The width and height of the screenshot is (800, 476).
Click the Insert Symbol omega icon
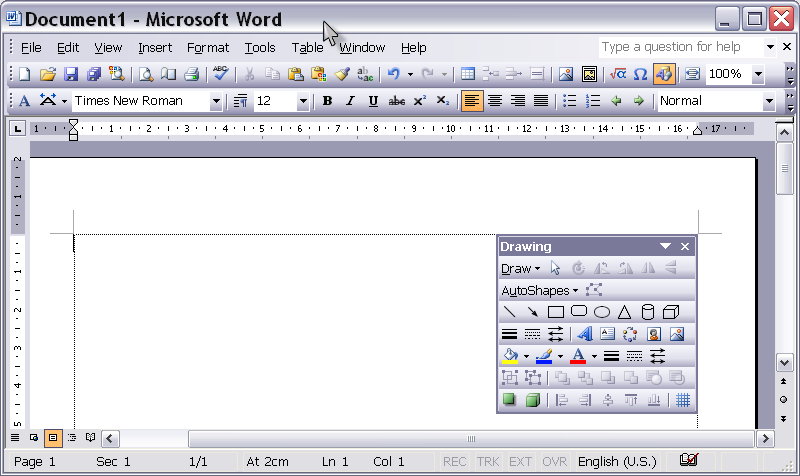(x=640, y=74)
